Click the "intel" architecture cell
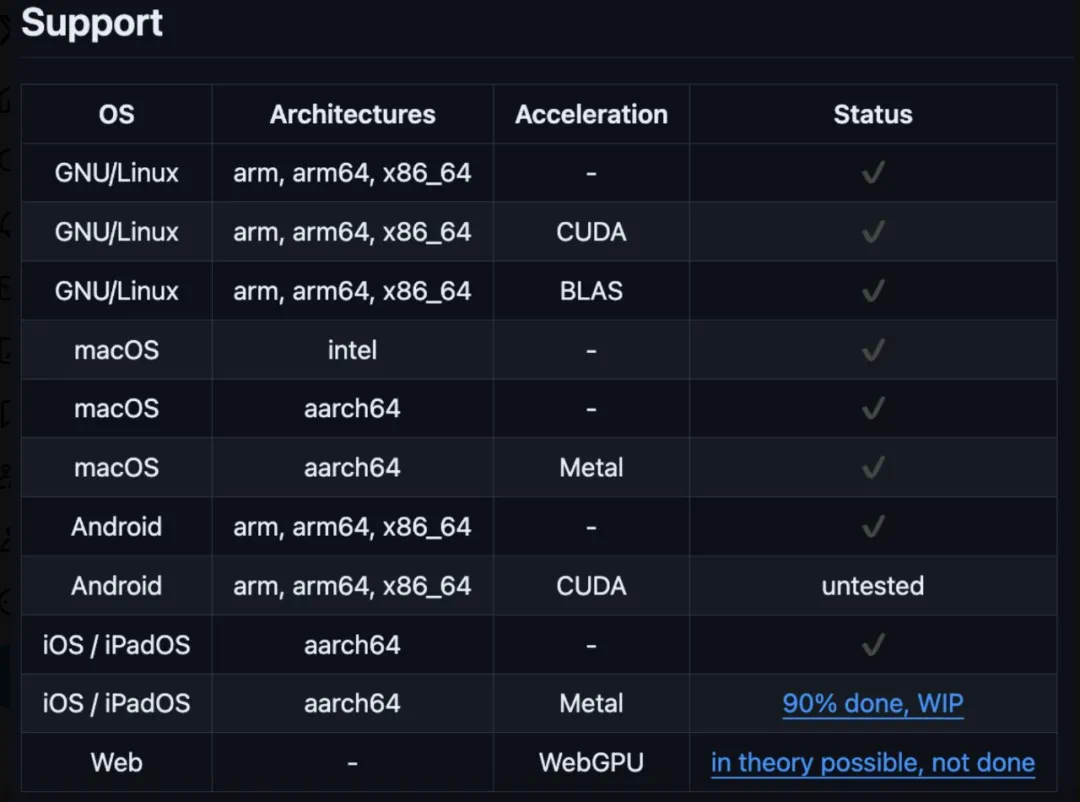Screen dimensions: 1080x802 pos(352,350)
